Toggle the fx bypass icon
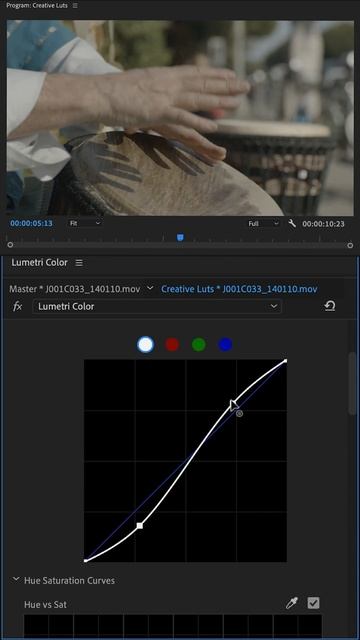 (18, 307)
